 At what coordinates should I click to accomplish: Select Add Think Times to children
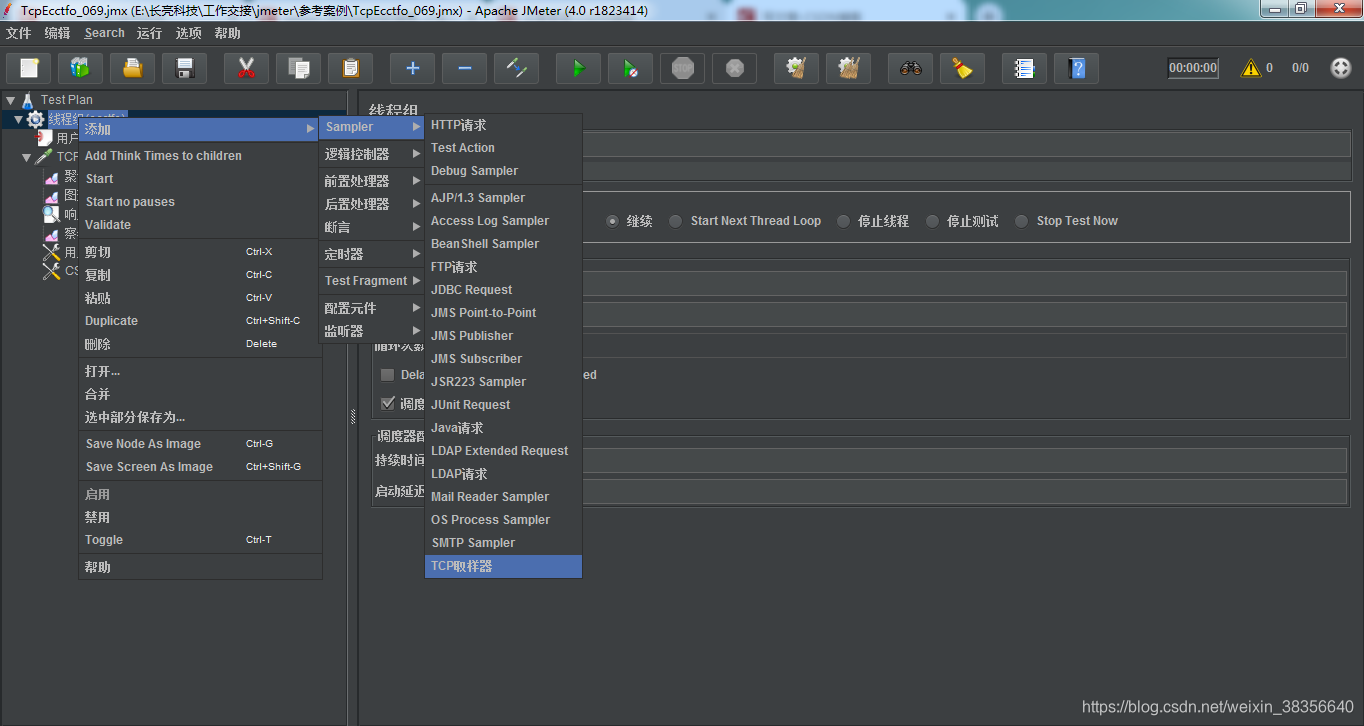pyautogui.click(x=200, y=156)
